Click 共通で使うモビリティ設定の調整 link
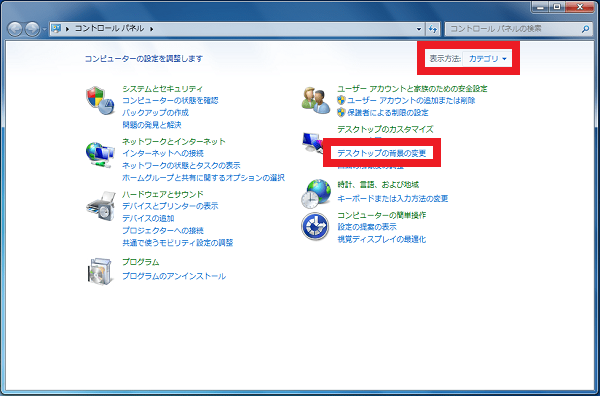The height and width of the screenshot is (396, 600). point(178,243)
